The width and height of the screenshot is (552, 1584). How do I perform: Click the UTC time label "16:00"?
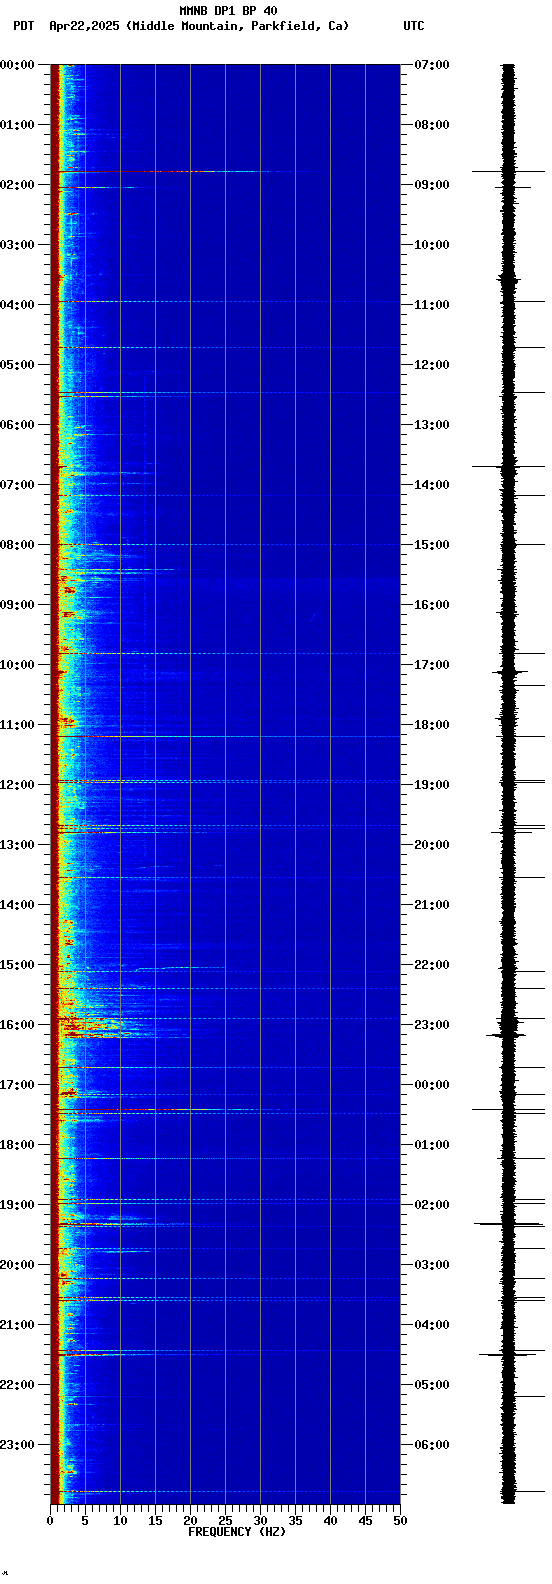(x=432, y=605)
